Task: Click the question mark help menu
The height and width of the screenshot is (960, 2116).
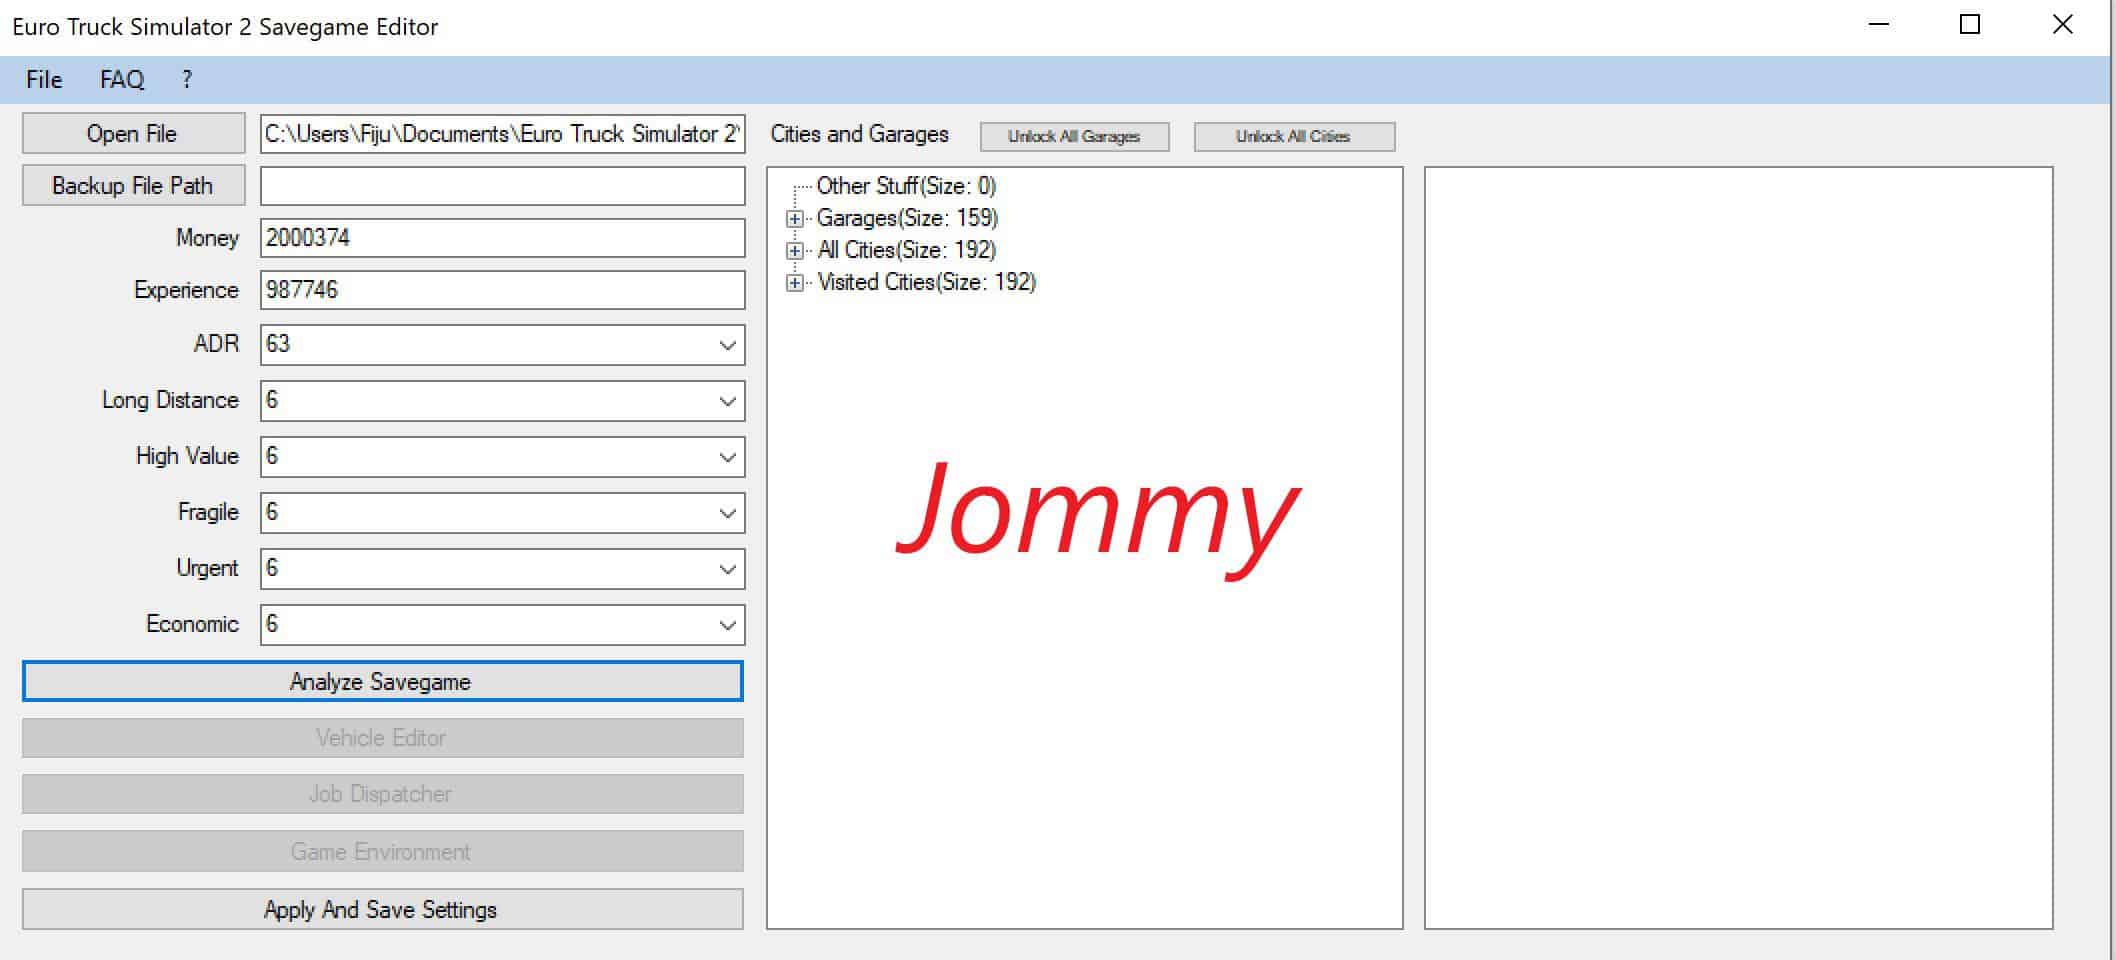Action: [186, 80]
